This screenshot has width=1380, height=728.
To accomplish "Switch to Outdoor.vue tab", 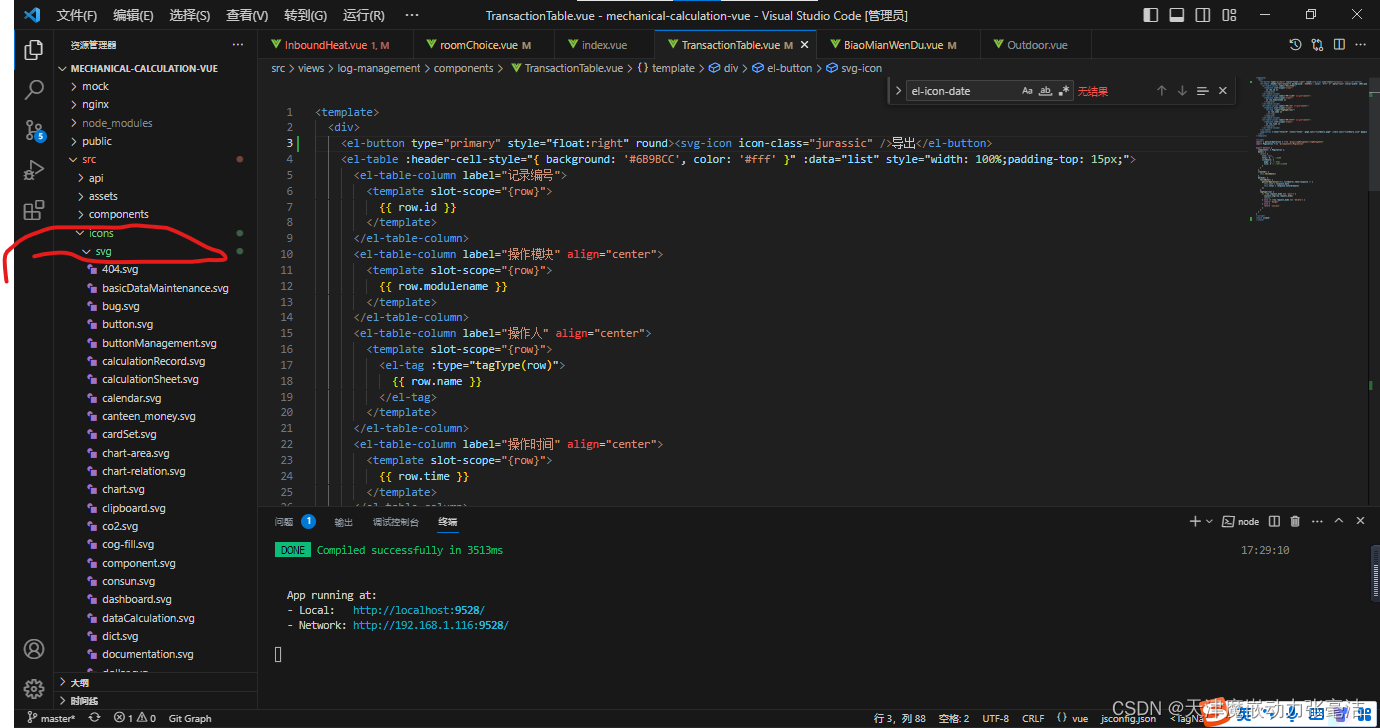I will [x=1037, y=45].
